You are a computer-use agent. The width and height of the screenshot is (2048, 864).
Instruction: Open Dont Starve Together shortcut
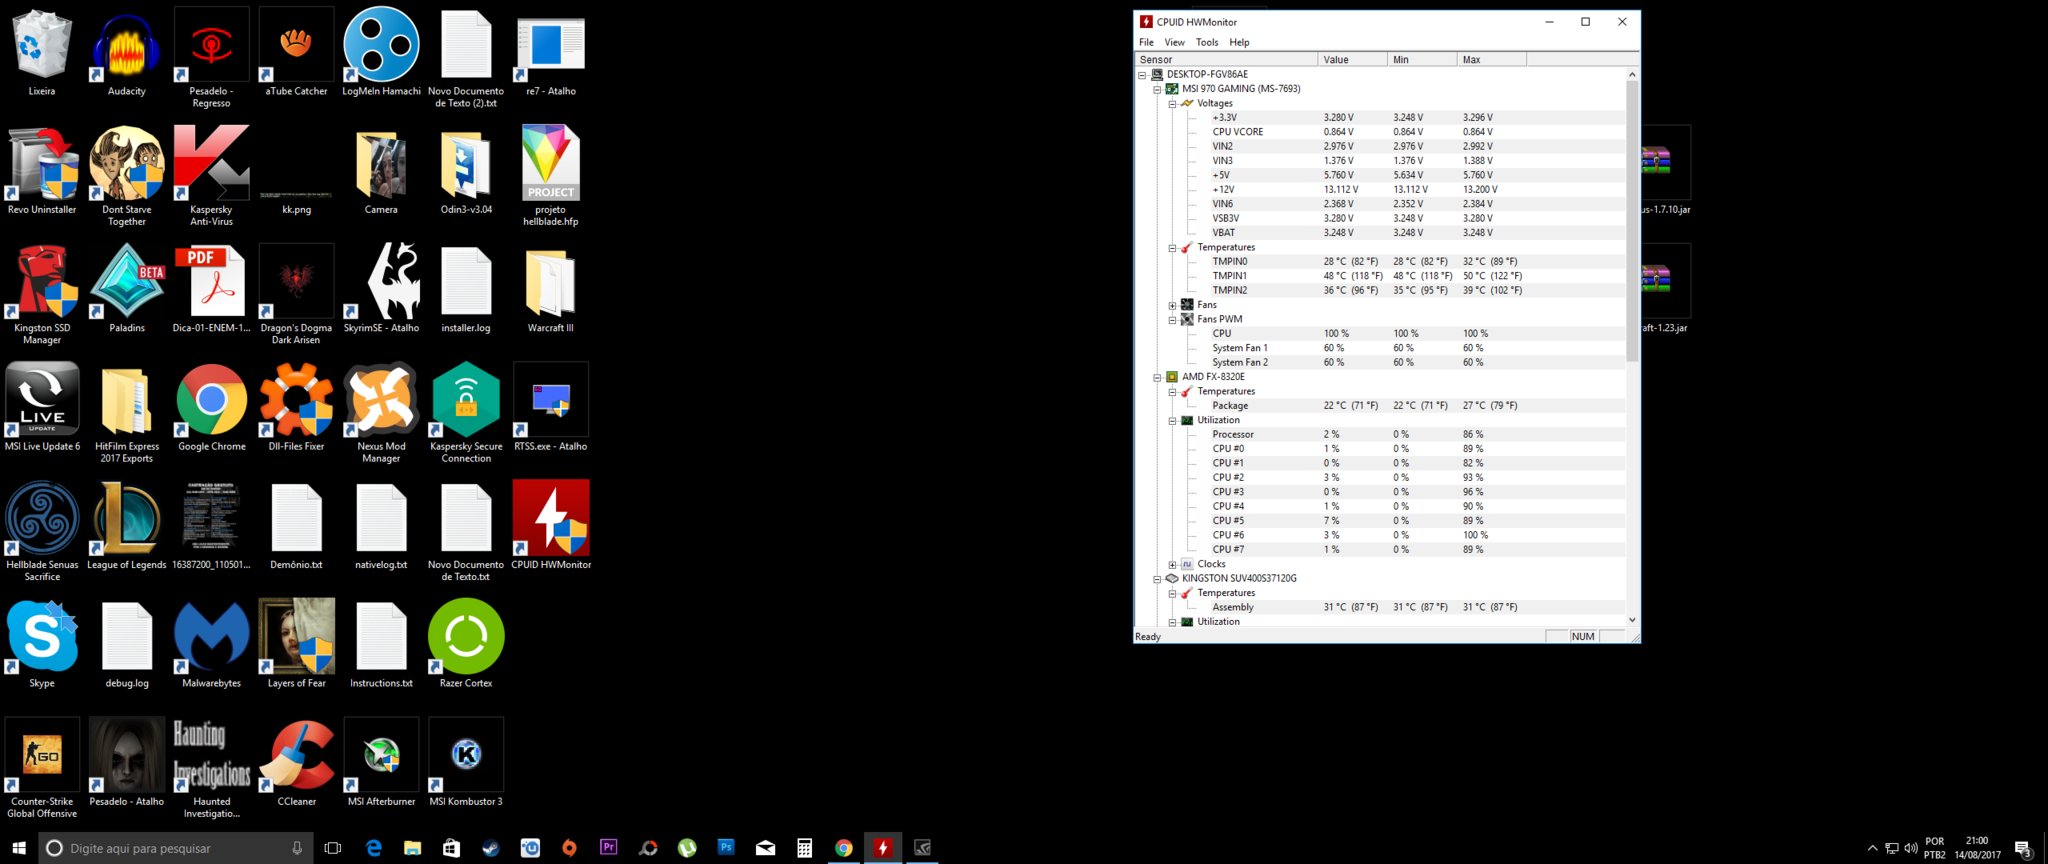[127, 176]
